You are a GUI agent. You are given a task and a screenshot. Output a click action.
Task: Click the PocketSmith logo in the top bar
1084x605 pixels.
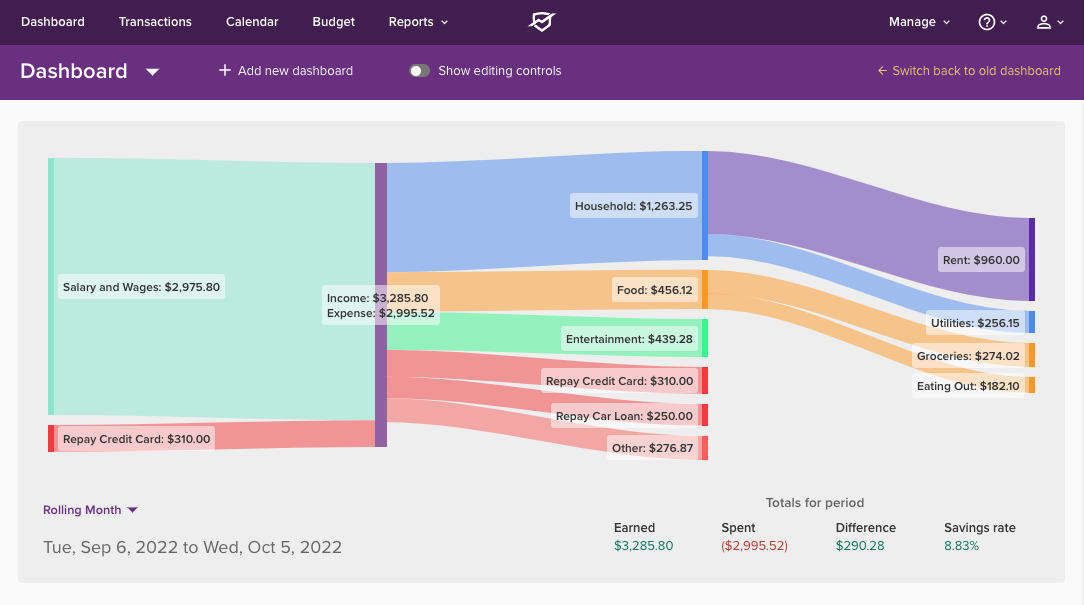(x=541, y=22)
